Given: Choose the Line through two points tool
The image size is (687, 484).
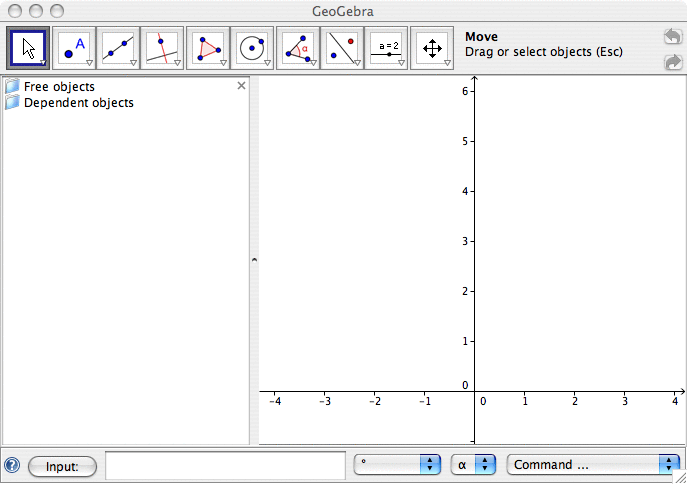Looking at the screenshot, I should tap(119, 47).
